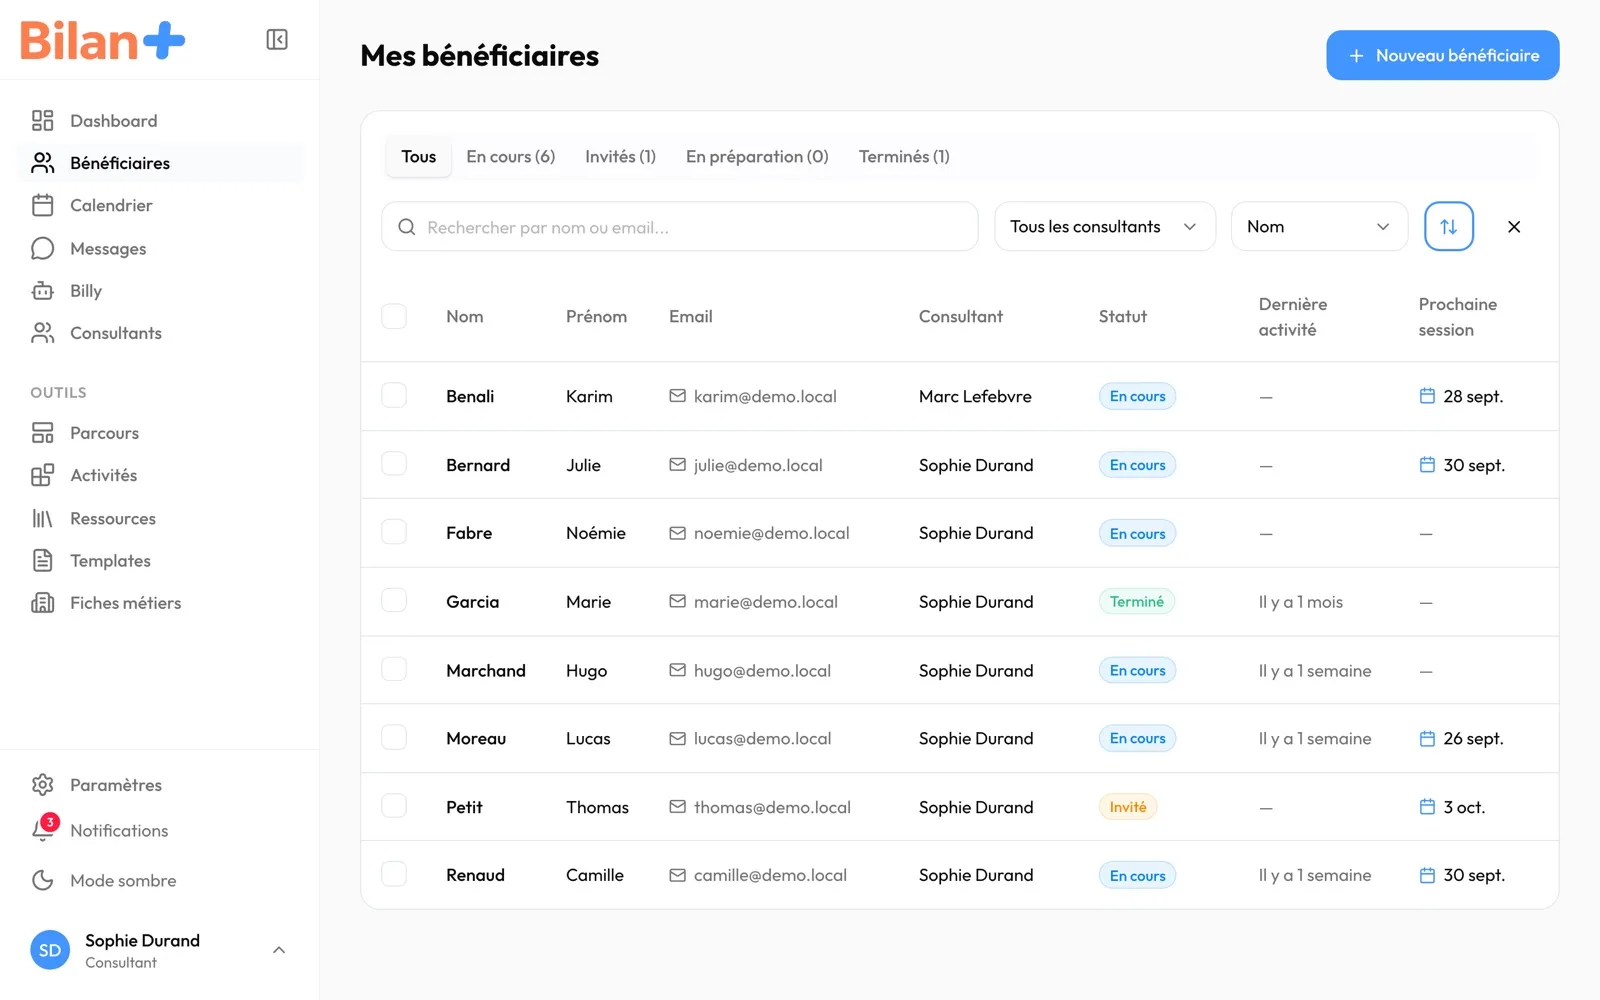Viewport: 1600px width, 1000px height.
Task: Switch to the En cours (6) tab
Action: (510, 156)
